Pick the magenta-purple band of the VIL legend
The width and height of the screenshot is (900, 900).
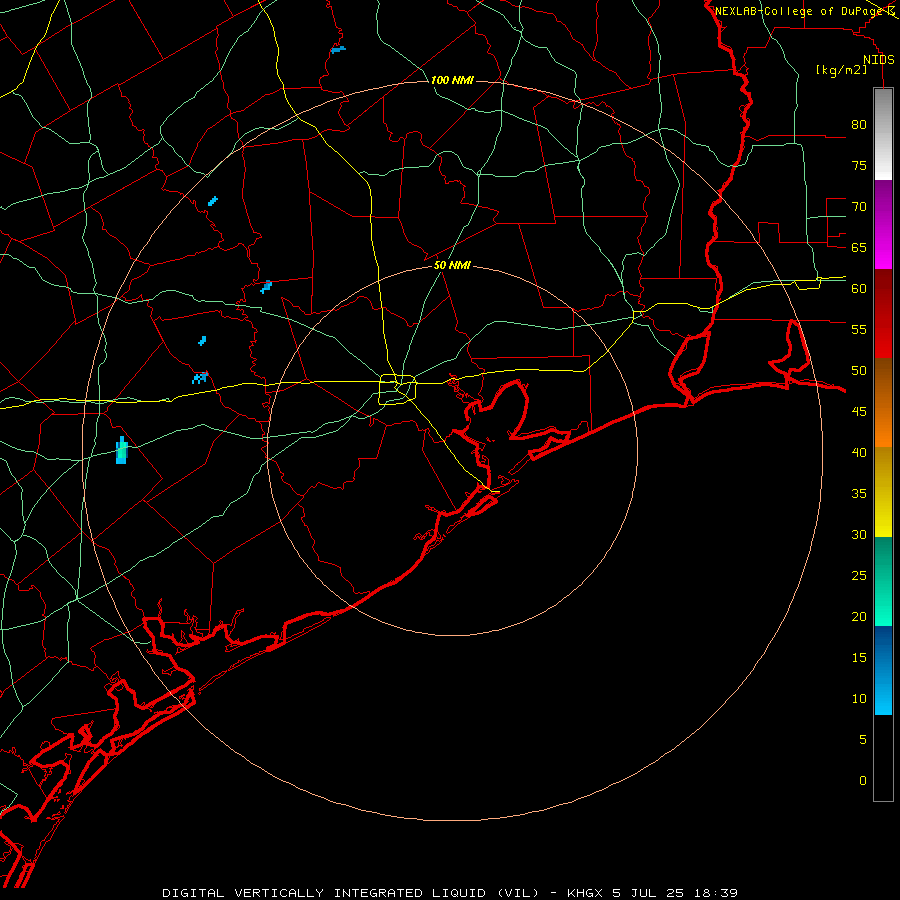[883, 224]
